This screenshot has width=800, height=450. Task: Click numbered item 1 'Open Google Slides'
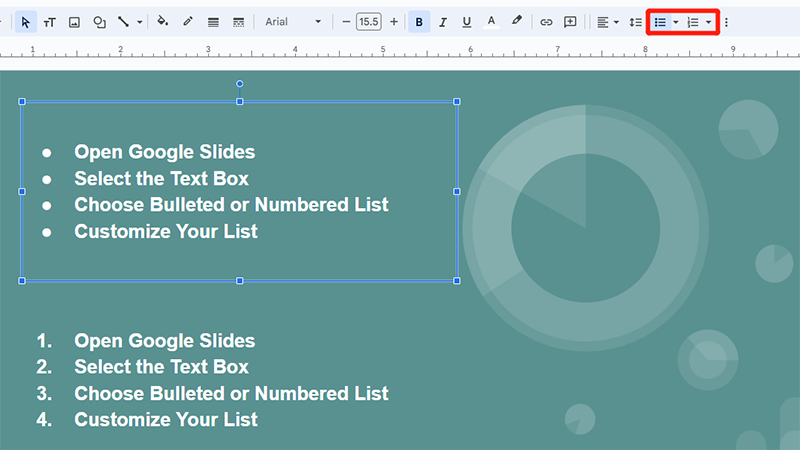pos(164,341)
